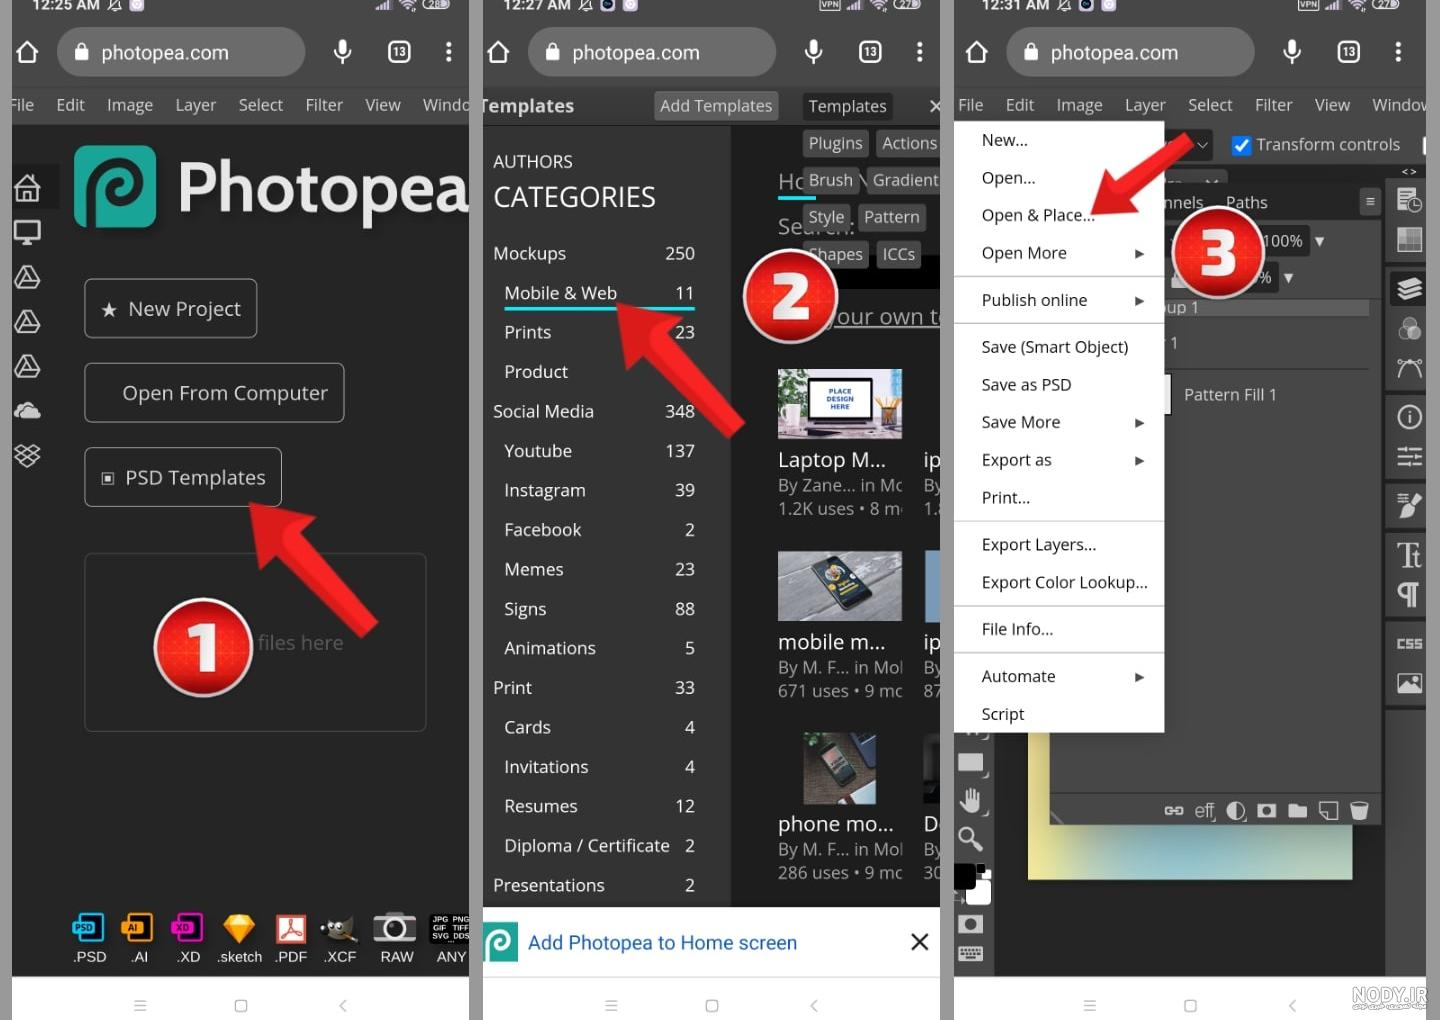This screenshot has height=1020, width=1440.
Task: Click the .XCF GIMP format icon
Action: tap(340, 929)
